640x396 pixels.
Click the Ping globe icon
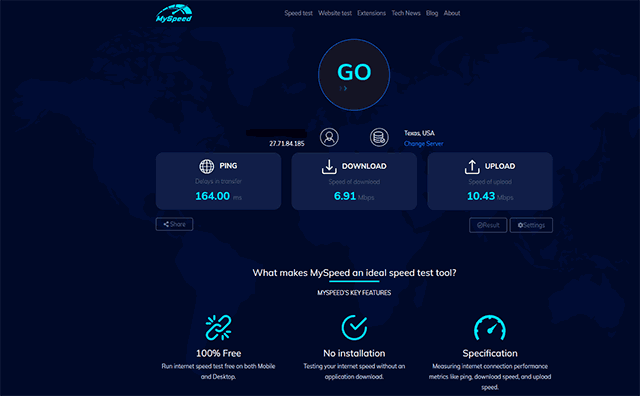pos(207,166)
